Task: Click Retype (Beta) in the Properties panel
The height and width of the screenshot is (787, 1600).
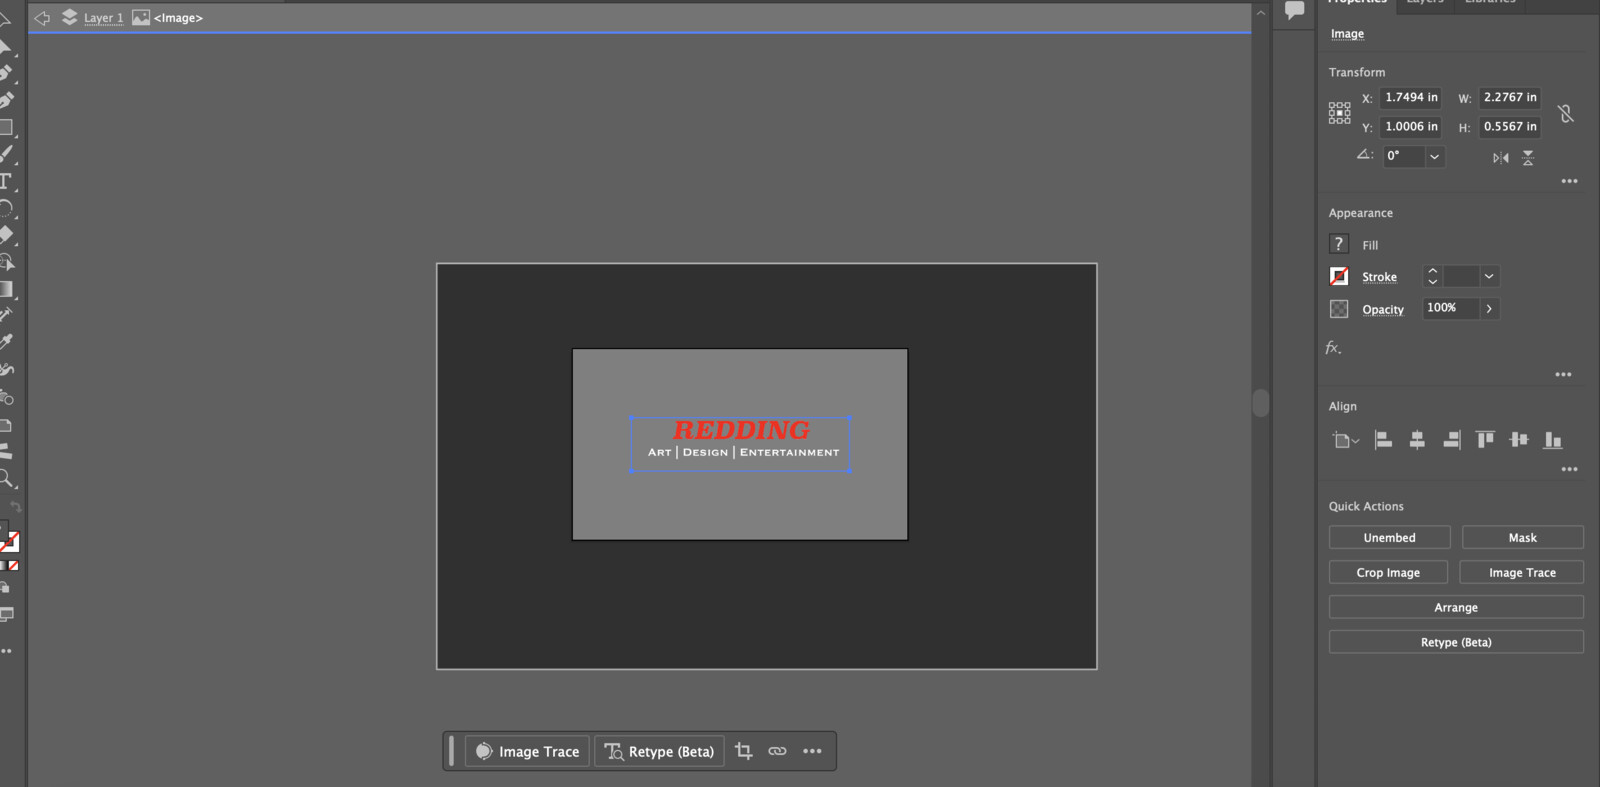Action: click(x=1456, y=643)
